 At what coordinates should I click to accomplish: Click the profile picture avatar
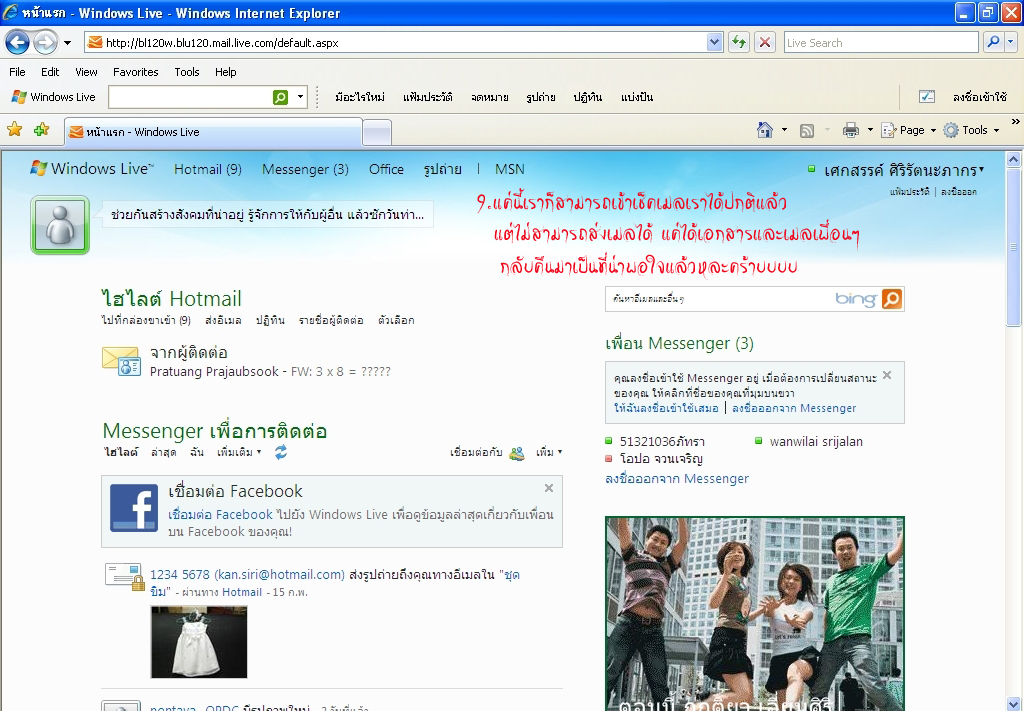pos(59,225)
